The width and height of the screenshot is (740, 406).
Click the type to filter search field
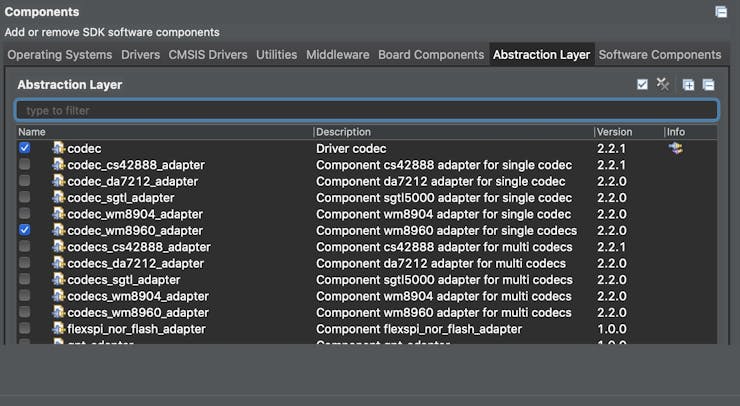click(x=366, y=110)
